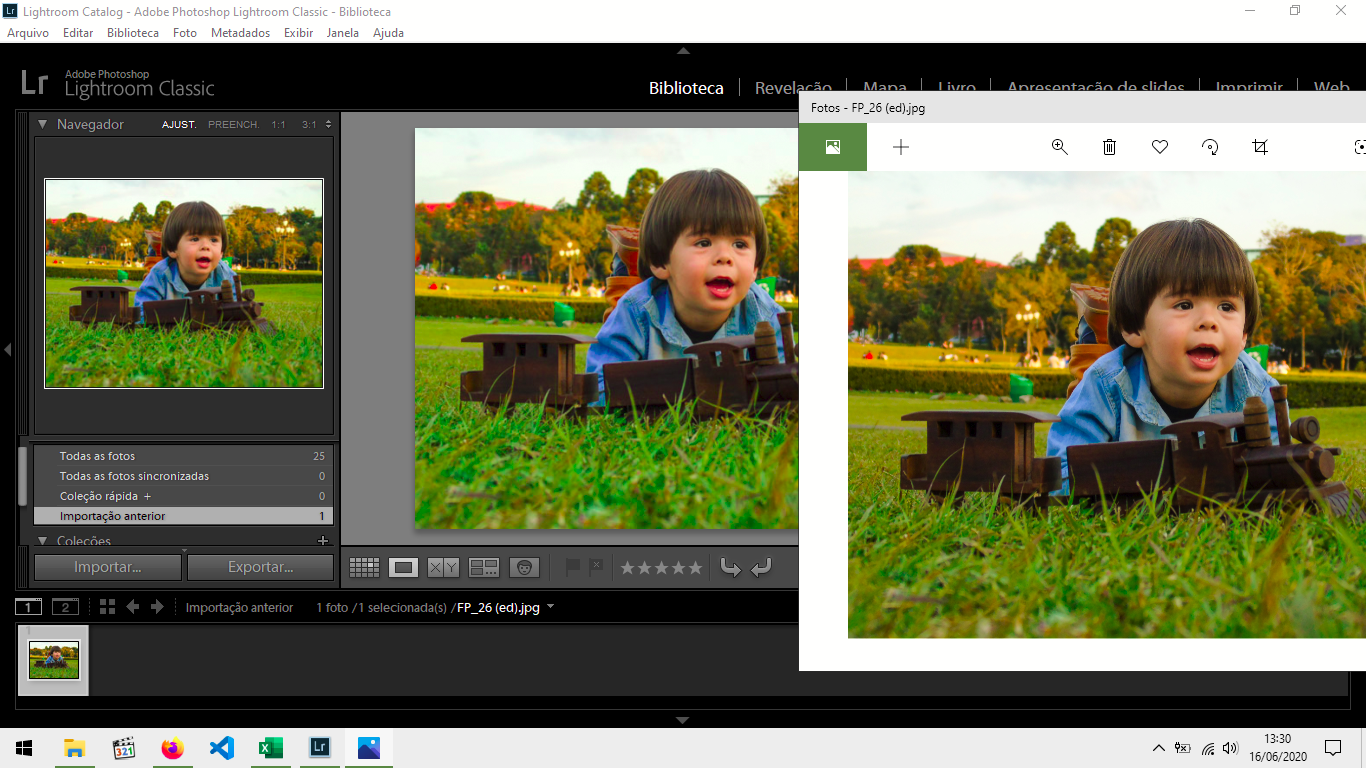The image size is (1366, 768).
Task: Delete the image using the Photos trash icon
Action: pyautogui.click(x=1109, y=147)
